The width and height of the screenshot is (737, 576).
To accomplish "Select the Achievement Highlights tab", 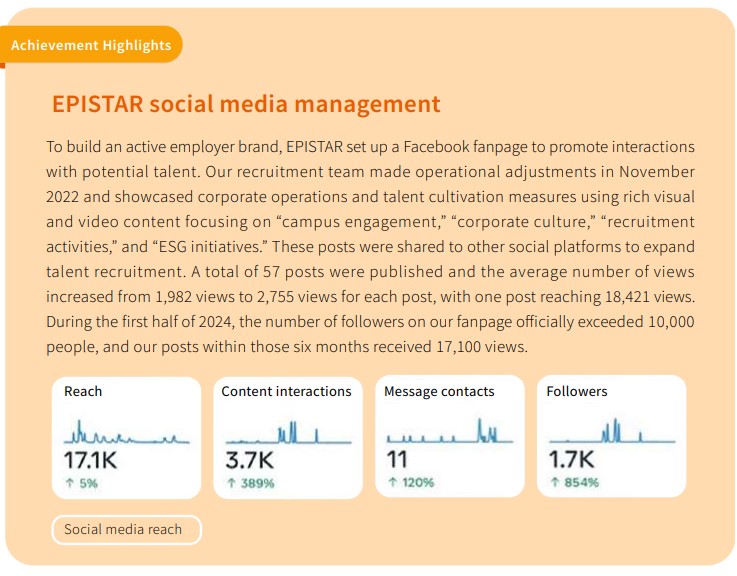I will click(x=91, y=45).
